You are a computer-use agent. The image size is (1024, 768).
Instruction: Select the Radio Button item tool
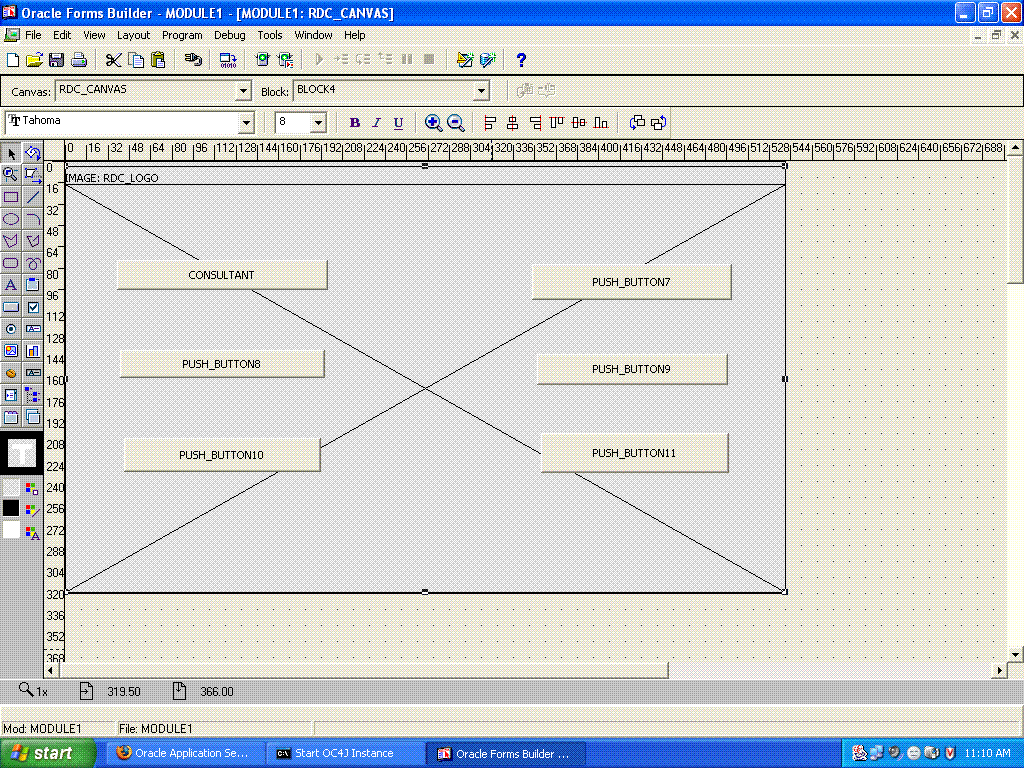(11, 329)
